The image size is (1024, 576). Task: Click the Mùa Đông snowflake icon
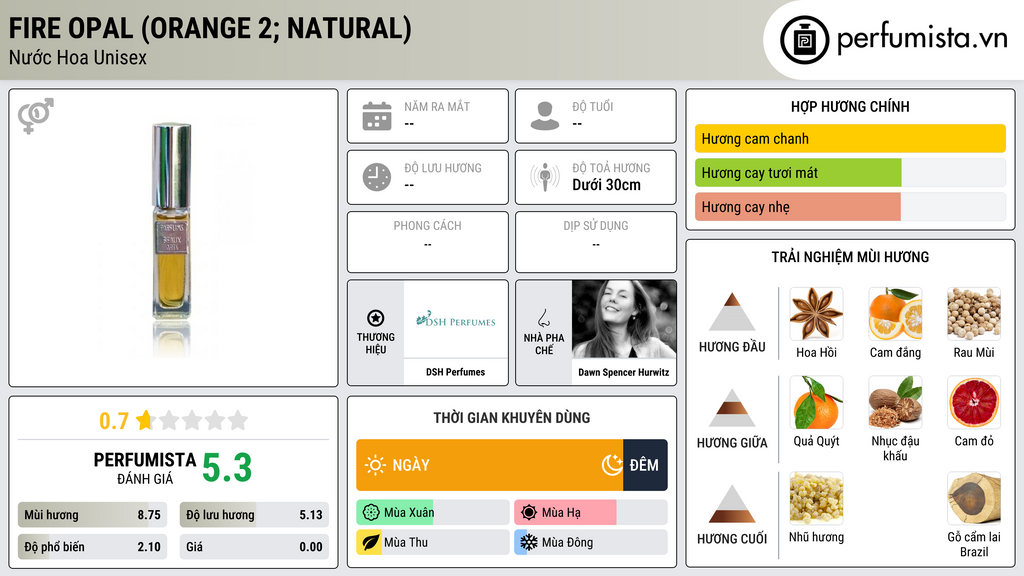[x=529, y=542]
